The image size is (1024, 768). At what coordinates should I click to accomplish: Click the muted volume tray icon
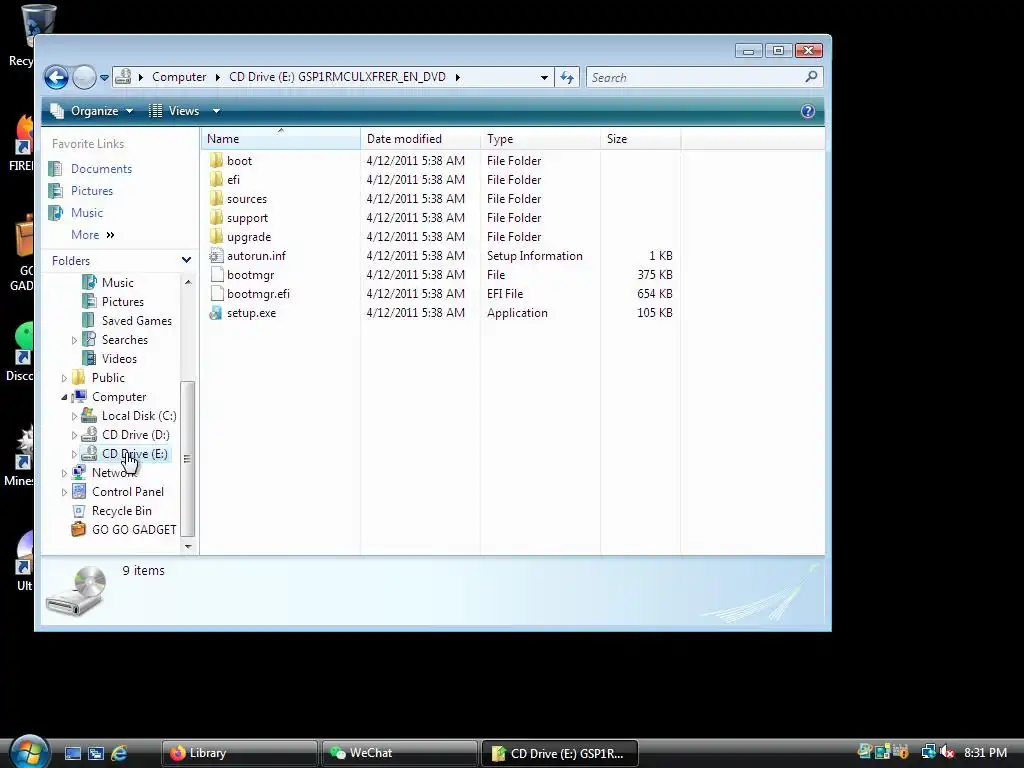[948, 752]
